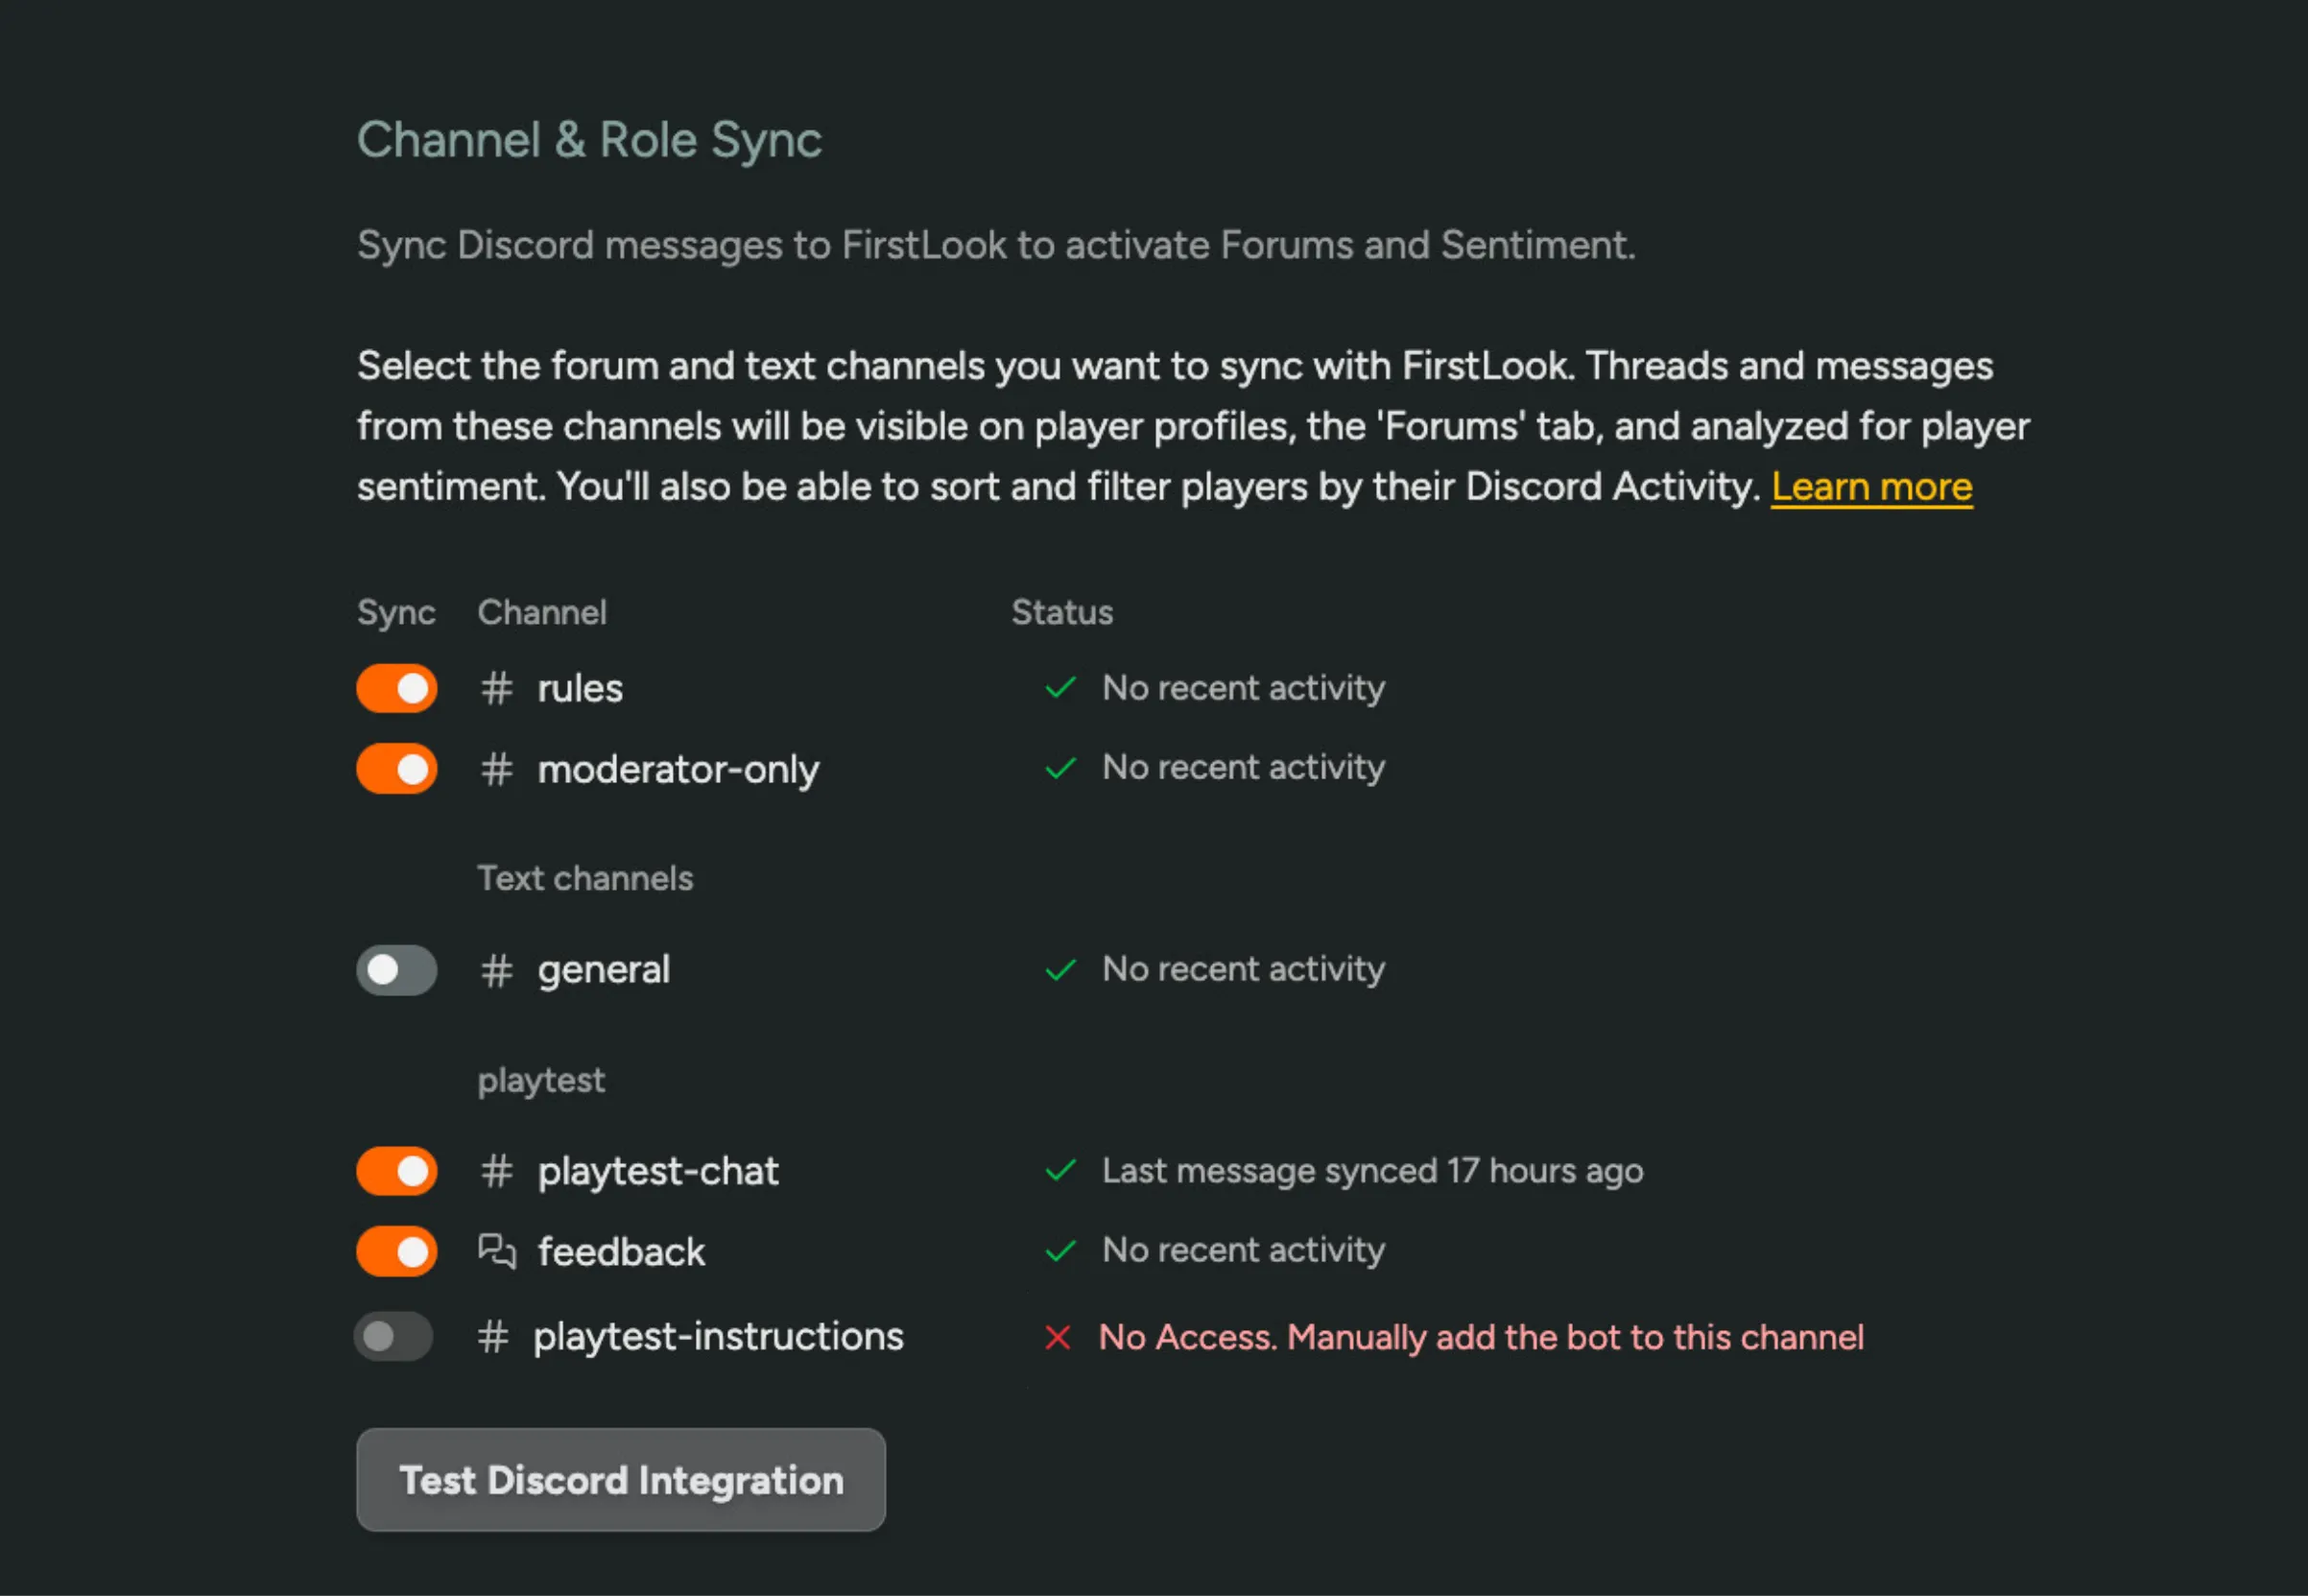Click the forum icon beside feedback channel
Viewport: 2308px width, 1596px height.
(x=497, y=1251)
